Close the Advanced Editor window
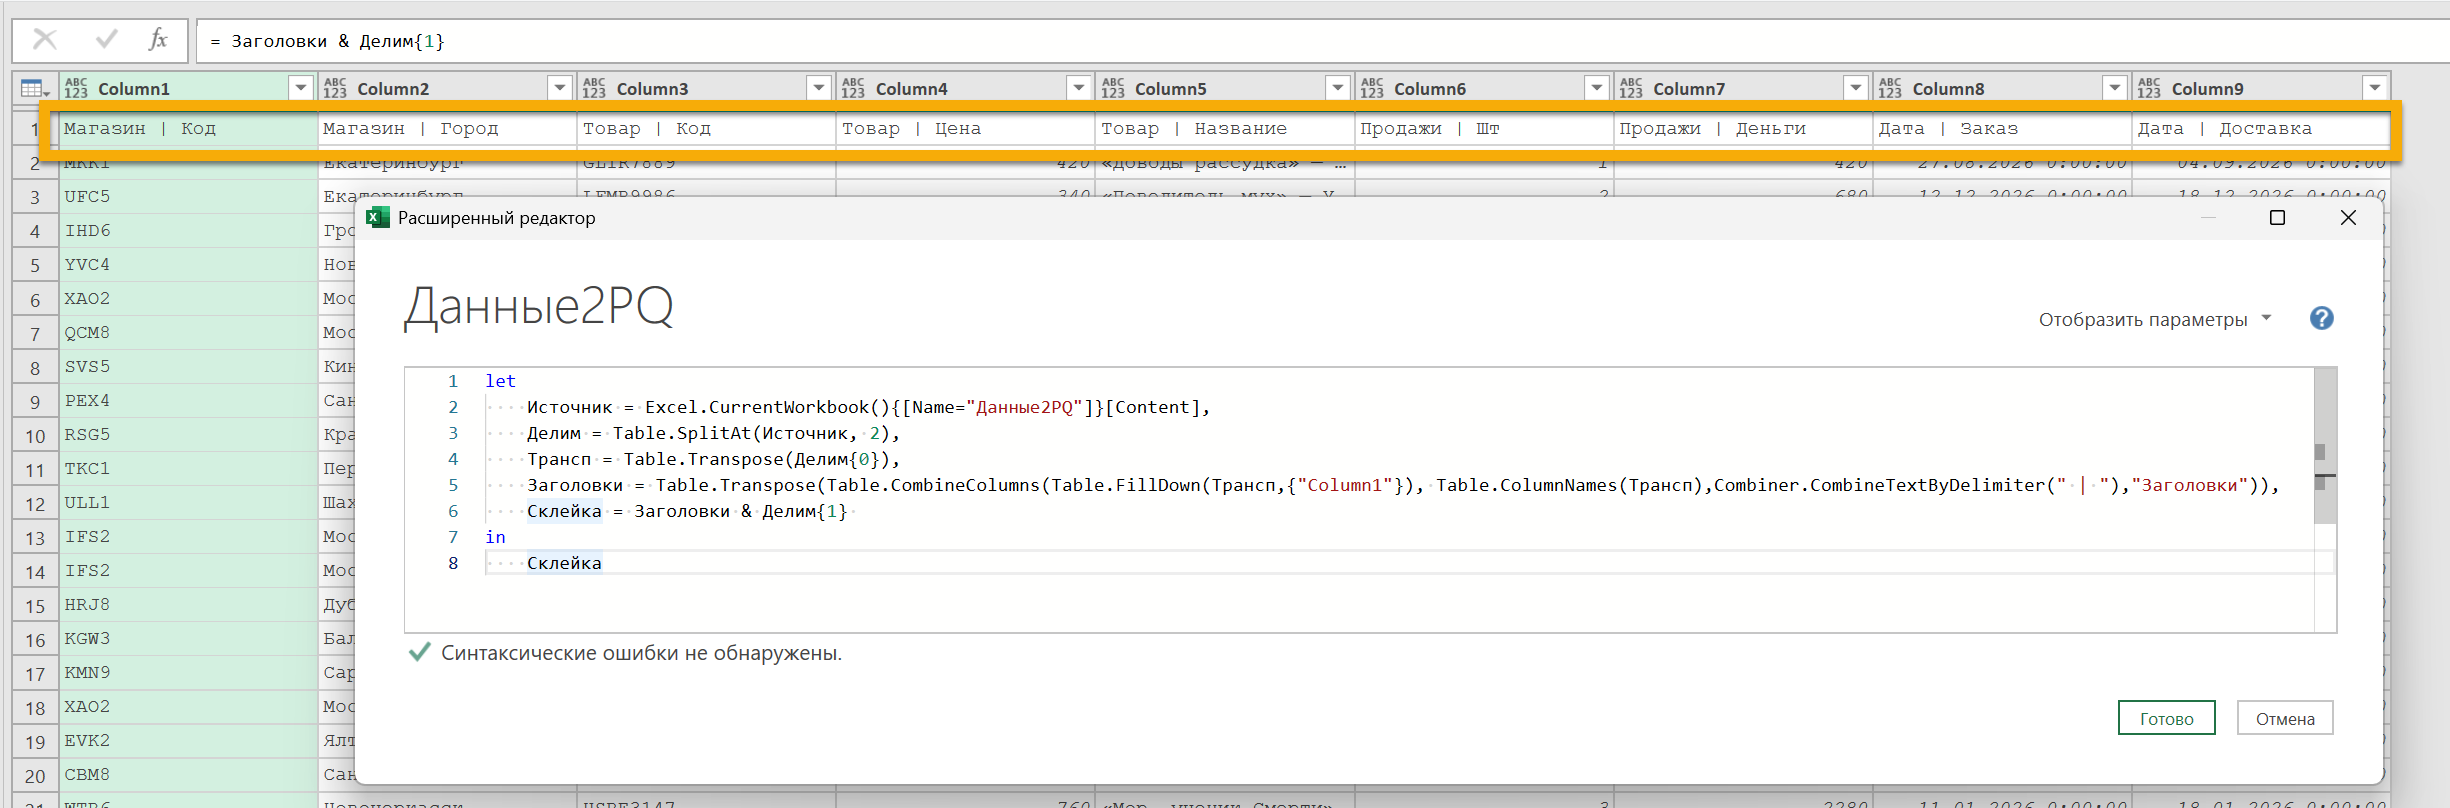Image resolution: width=2450 pixels, height=808 pixels. 2349,217
